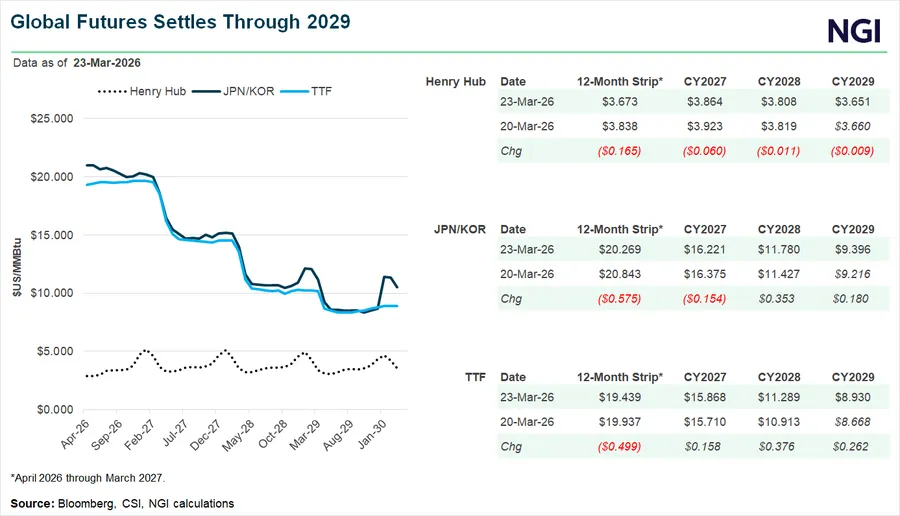The image size is (900, 516).
Task: Click the NGI logo
Action: pyautogui.click(x=854, y=30)
